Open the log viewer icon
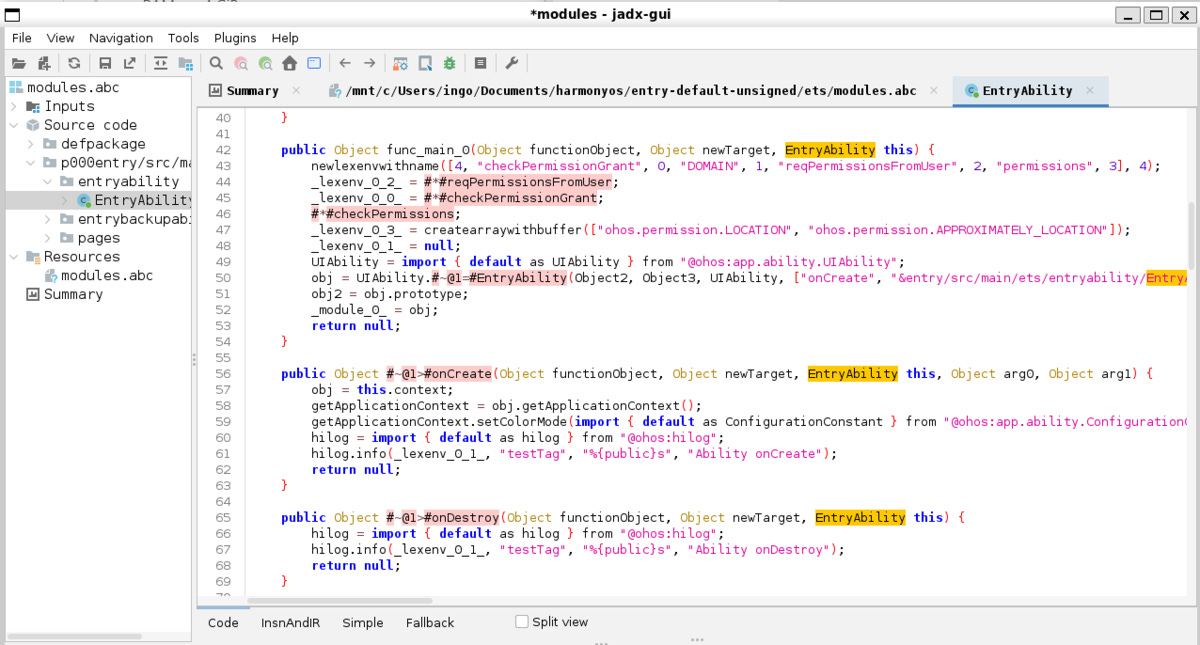 point(480,63)
